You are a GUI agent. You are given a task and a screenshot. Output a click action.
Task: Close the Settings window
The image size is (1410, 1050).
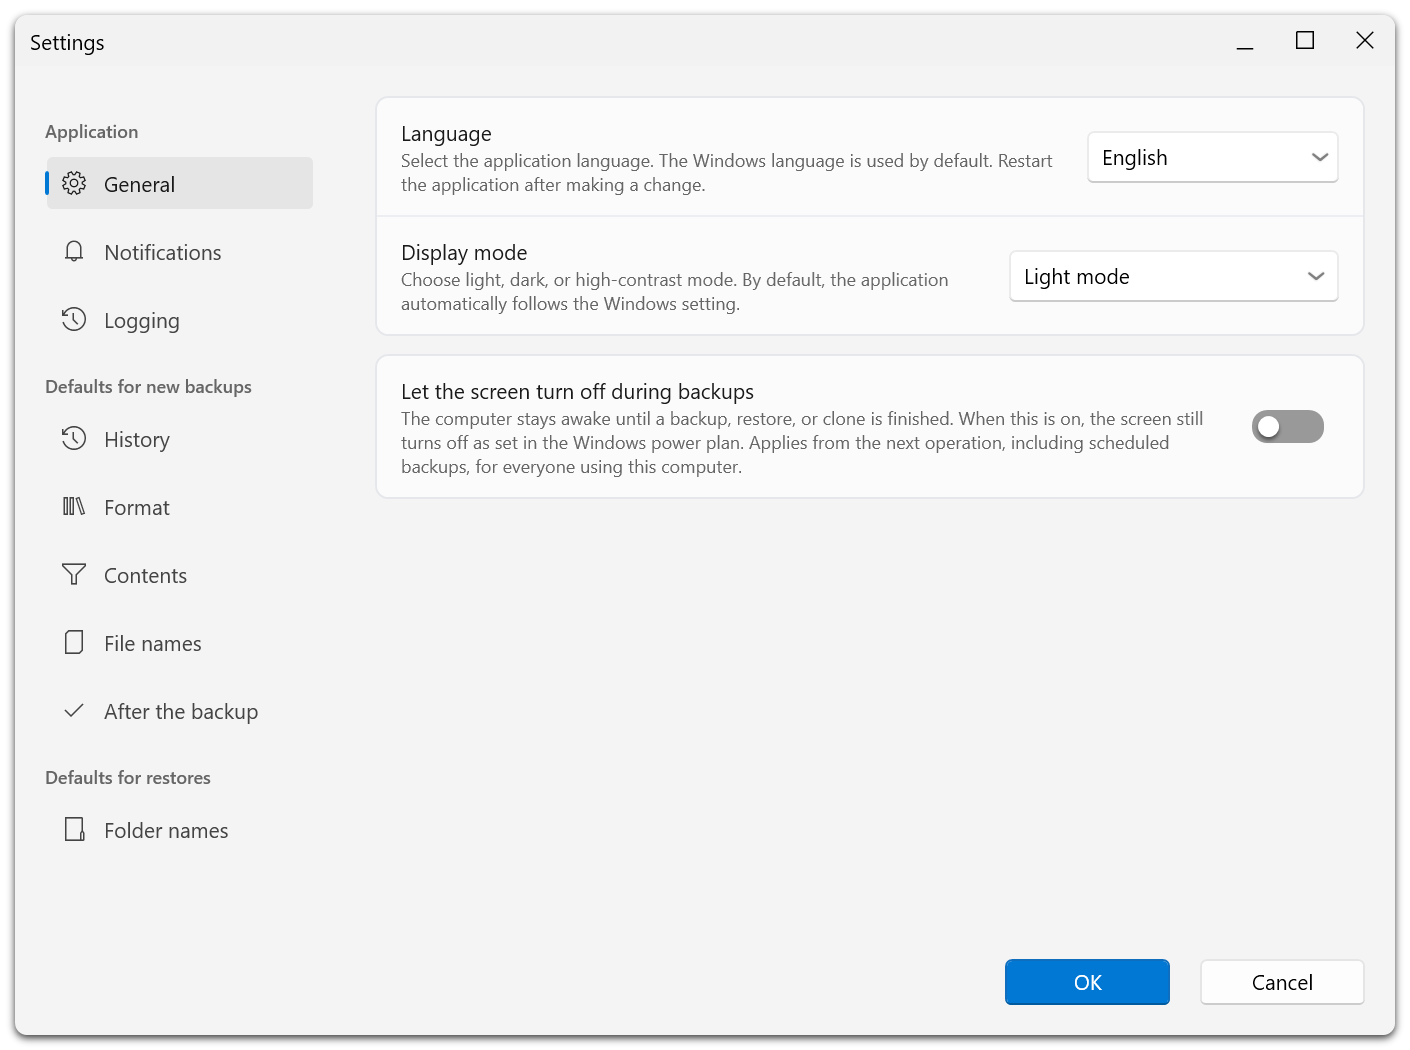(x=1365, y=41)
